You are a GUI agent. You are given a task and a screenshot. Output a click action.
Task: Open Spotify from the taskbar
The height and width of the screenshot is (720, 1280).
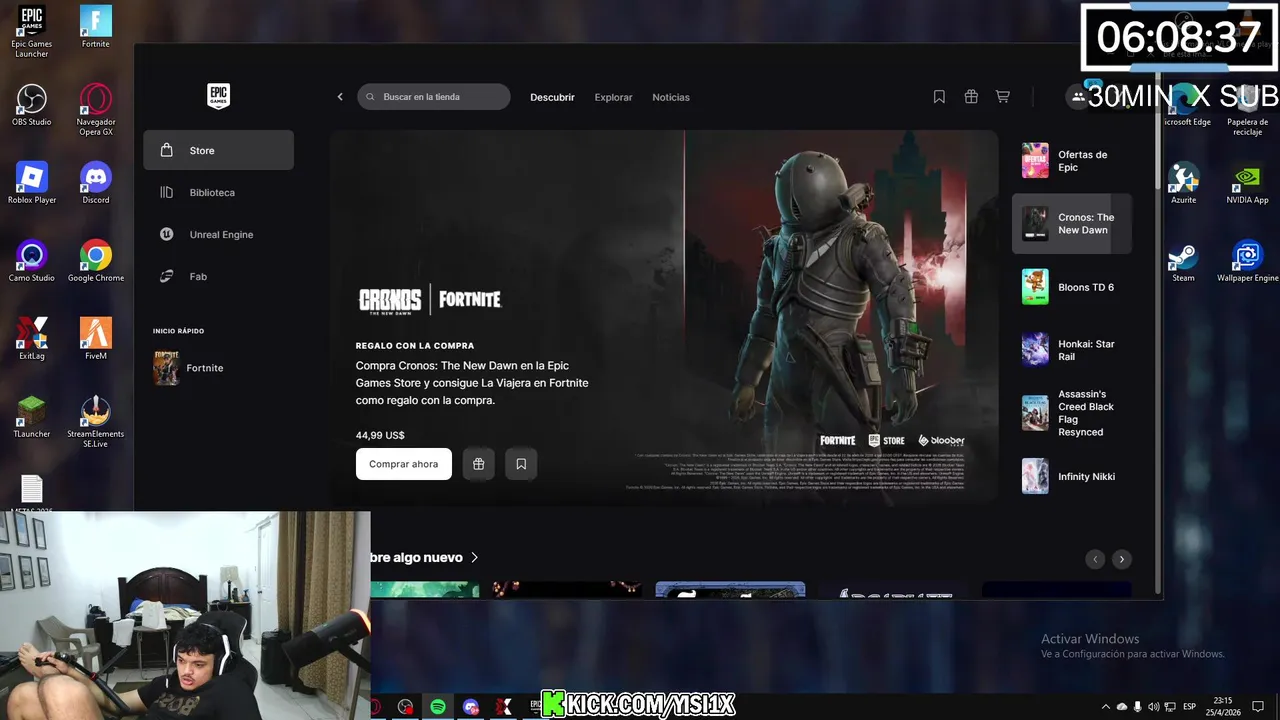[x=438, y=707]
